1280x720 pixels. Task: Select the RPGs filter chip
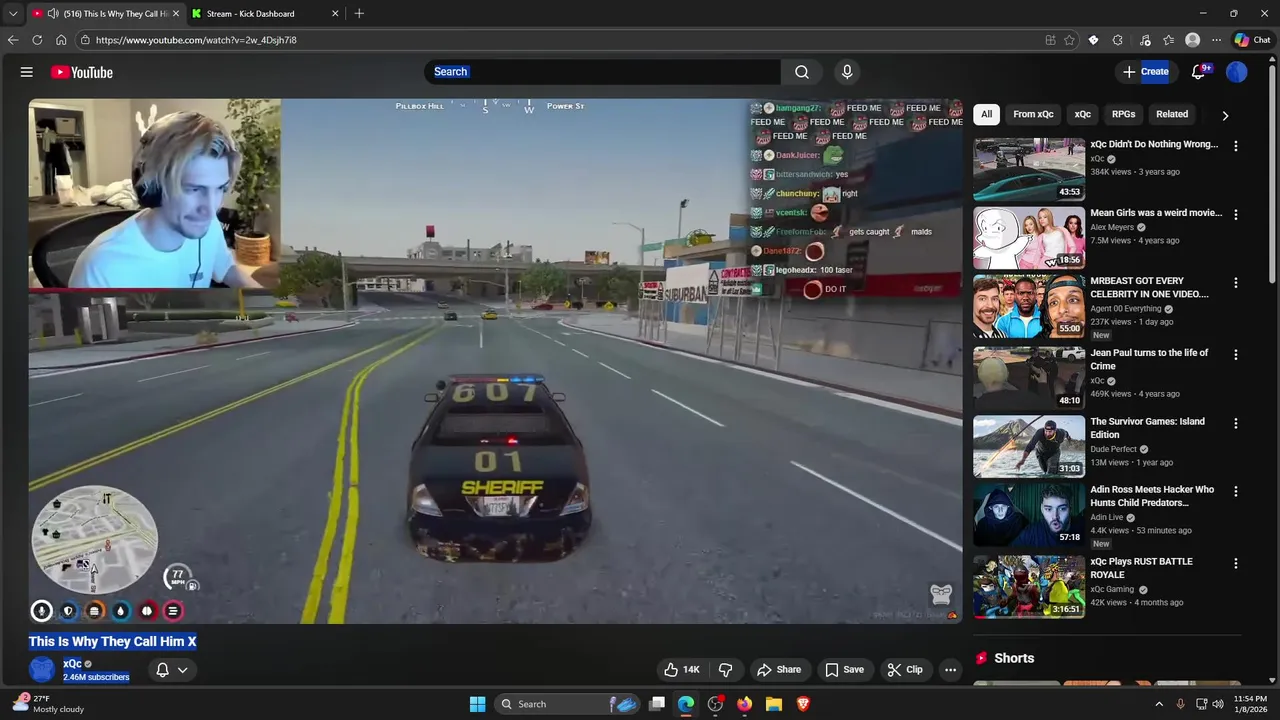[1124, 114]
